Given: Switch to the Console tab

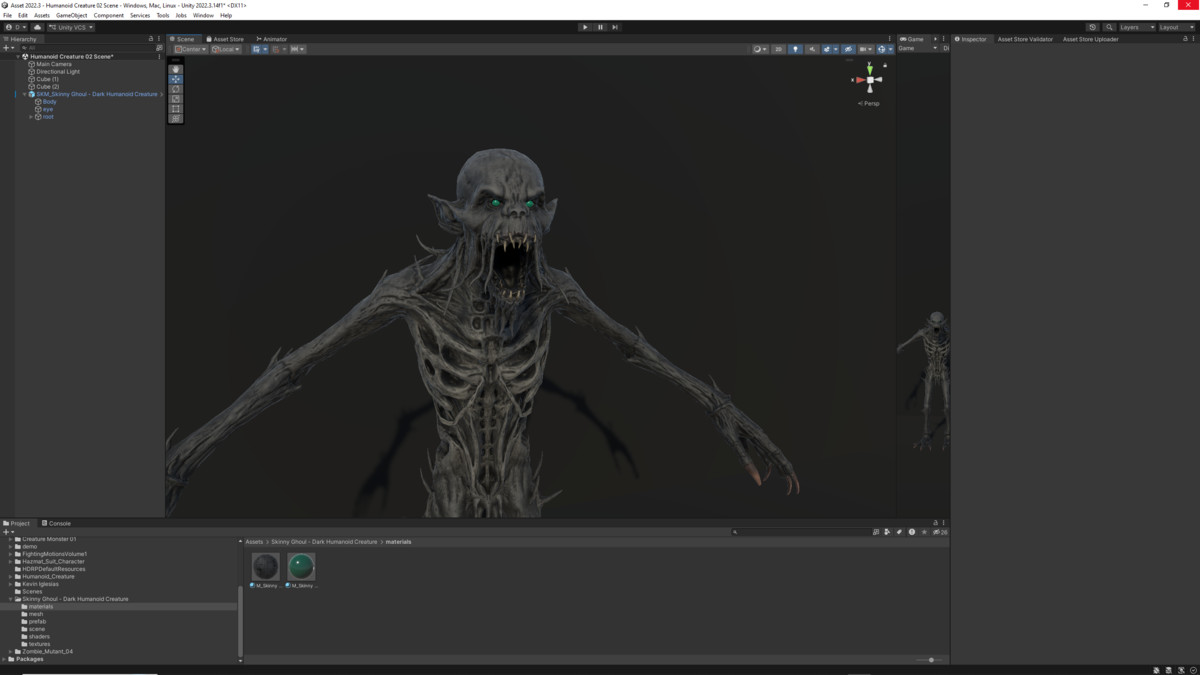Looking at the screenshot, I should point(57,523).
